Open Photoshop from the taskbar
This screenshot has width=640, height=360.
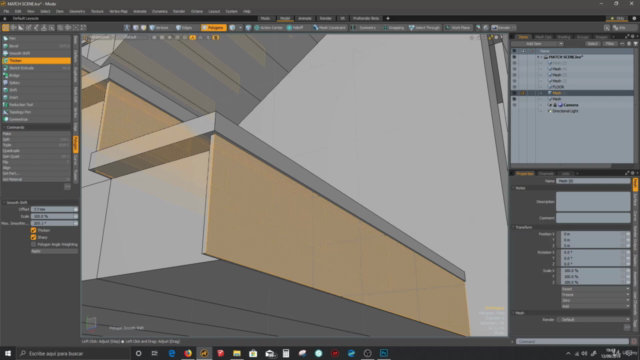(x=384, y=353)
